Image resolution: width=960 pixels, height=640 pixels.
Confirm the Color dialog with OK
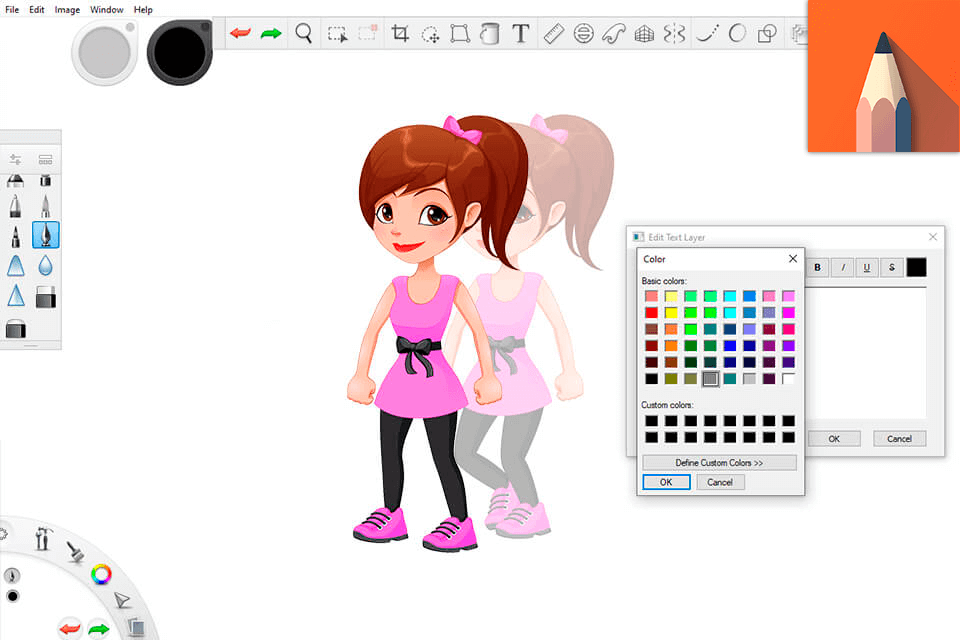(x=666, y=482)
